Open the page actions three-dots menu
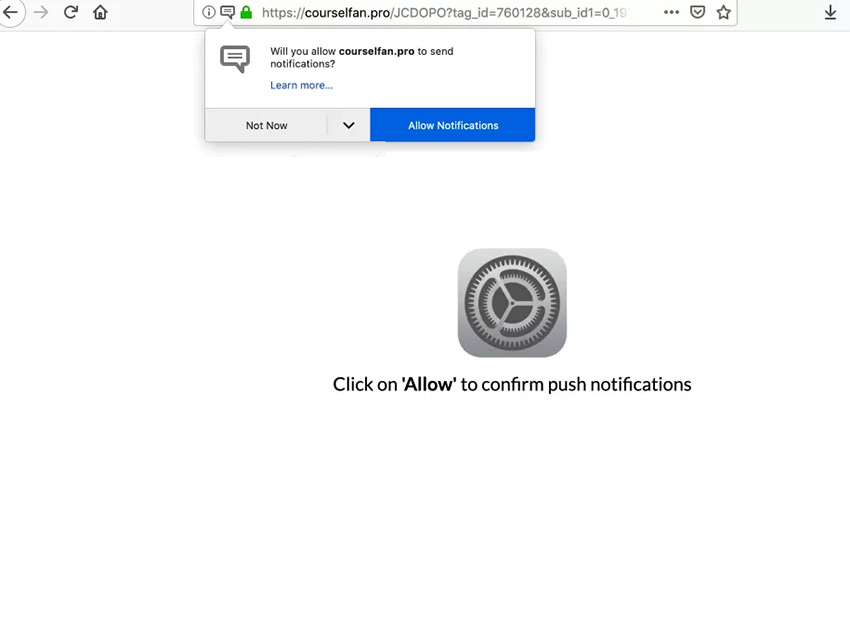This screenshot has width=850, height=630. [671, 12]
